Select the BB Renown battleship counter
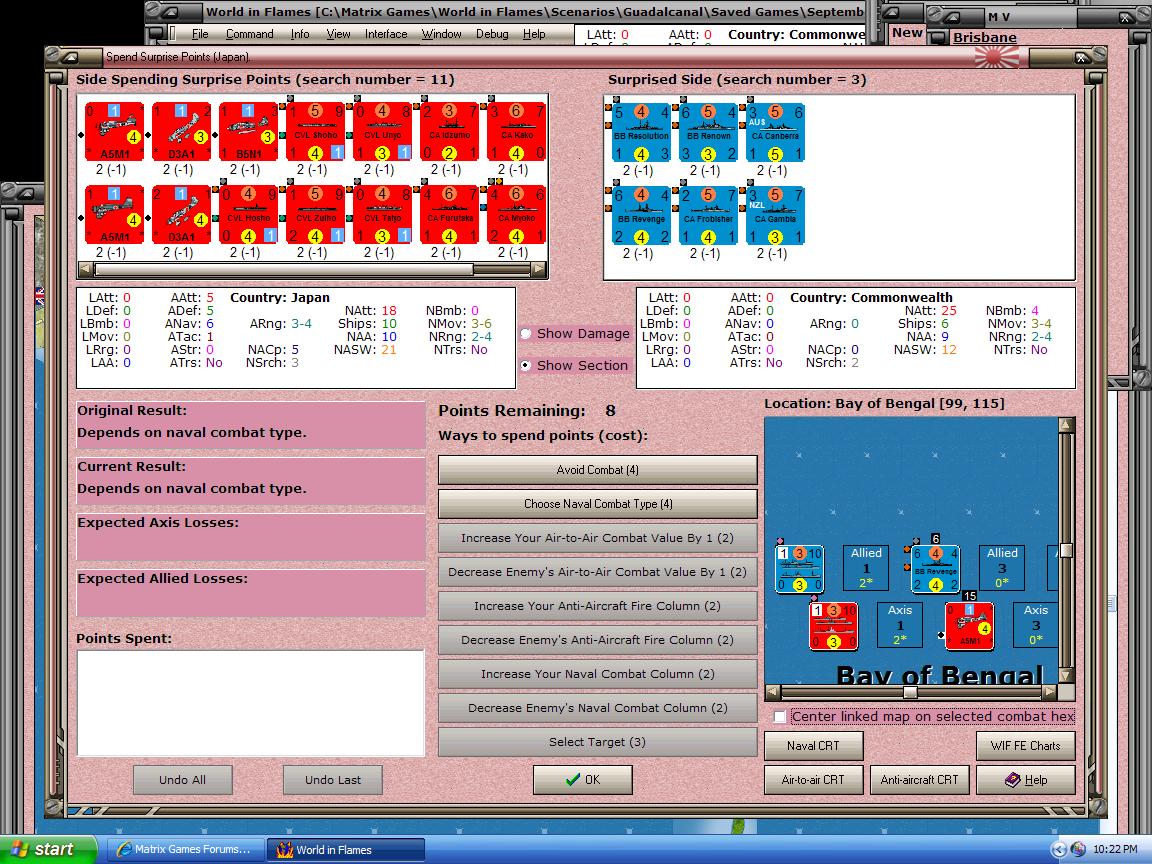This screenshot has width=1152, height=864. tap(708, 132)
